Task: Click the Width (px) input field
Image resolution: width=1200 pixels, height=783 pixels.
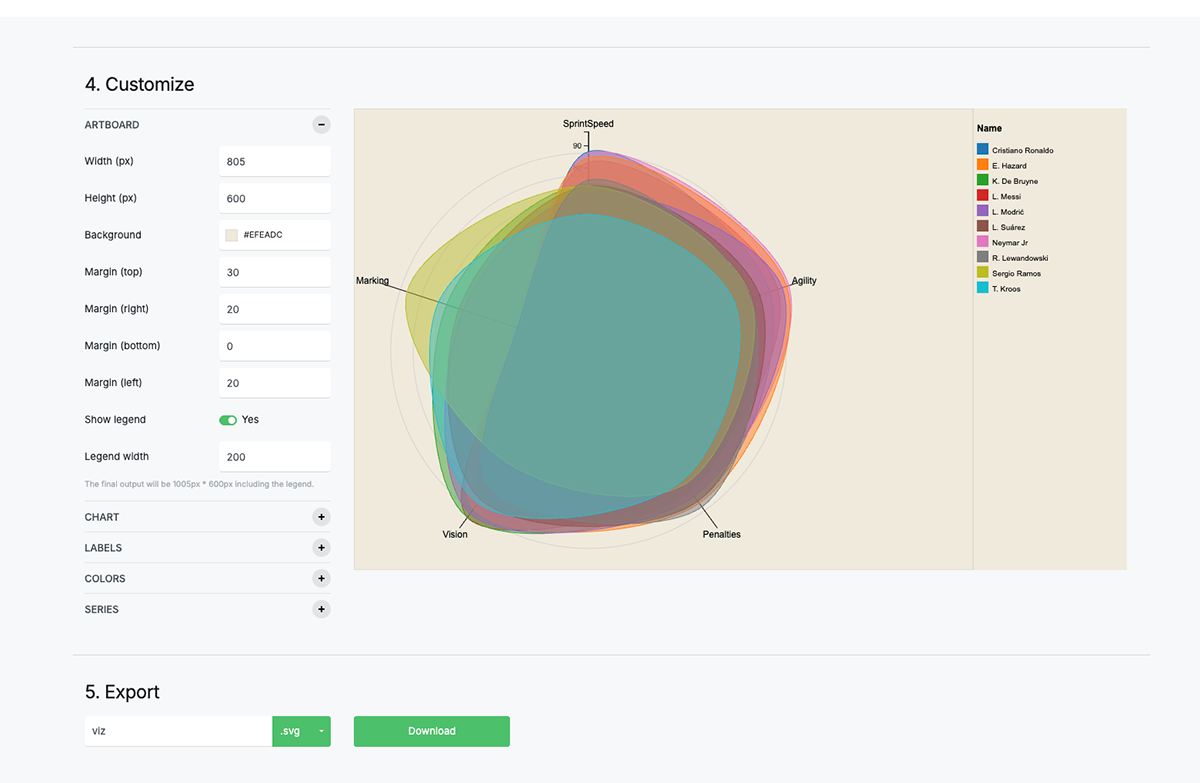Action: [x=274, y=161]
